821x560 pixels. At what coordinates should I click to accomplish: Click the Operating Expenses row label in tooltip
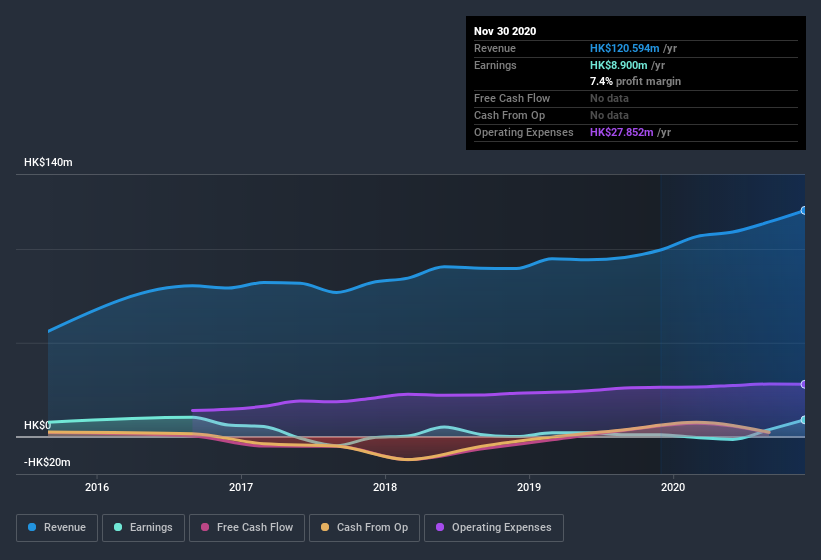coord(524,132)
